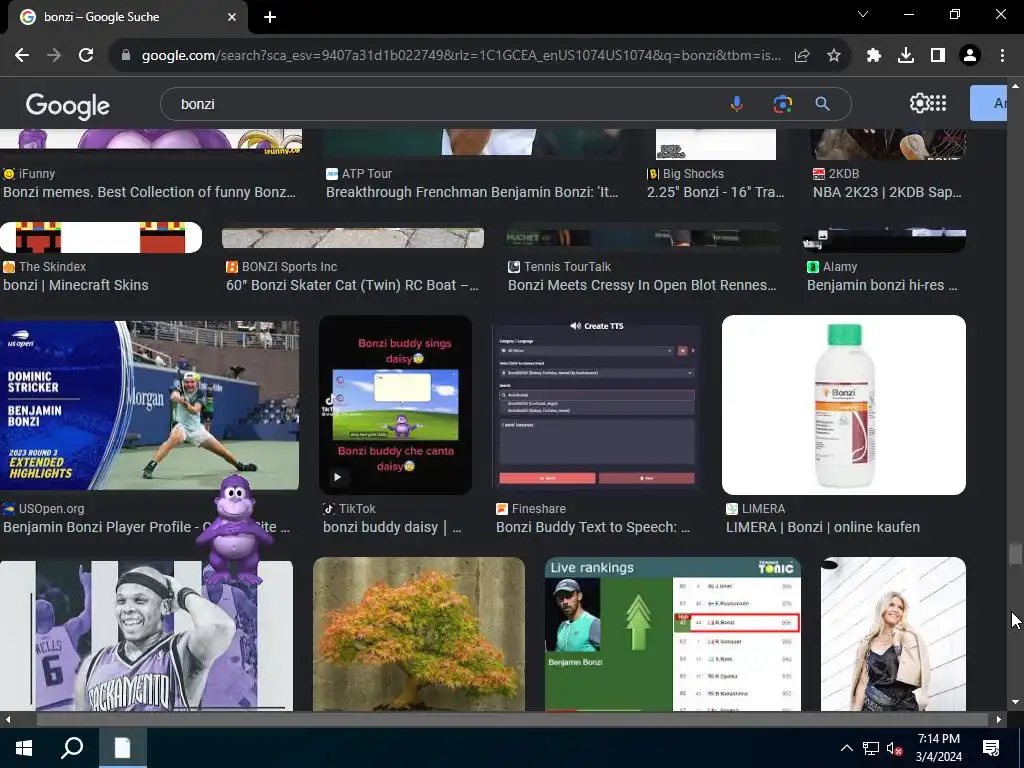Viewport: 1024px width, 768px height.
Task: Open the notification center icon
Action: (x=991, y=748)
